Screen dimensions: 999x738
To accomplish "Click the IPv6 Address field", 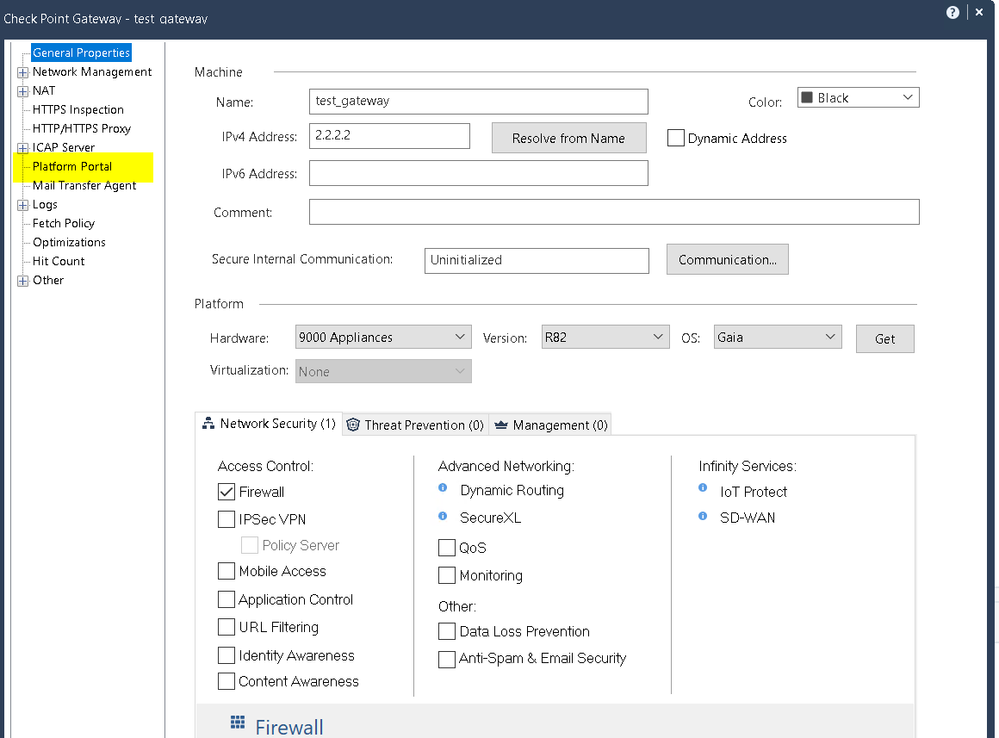I will tap(478, 173).
